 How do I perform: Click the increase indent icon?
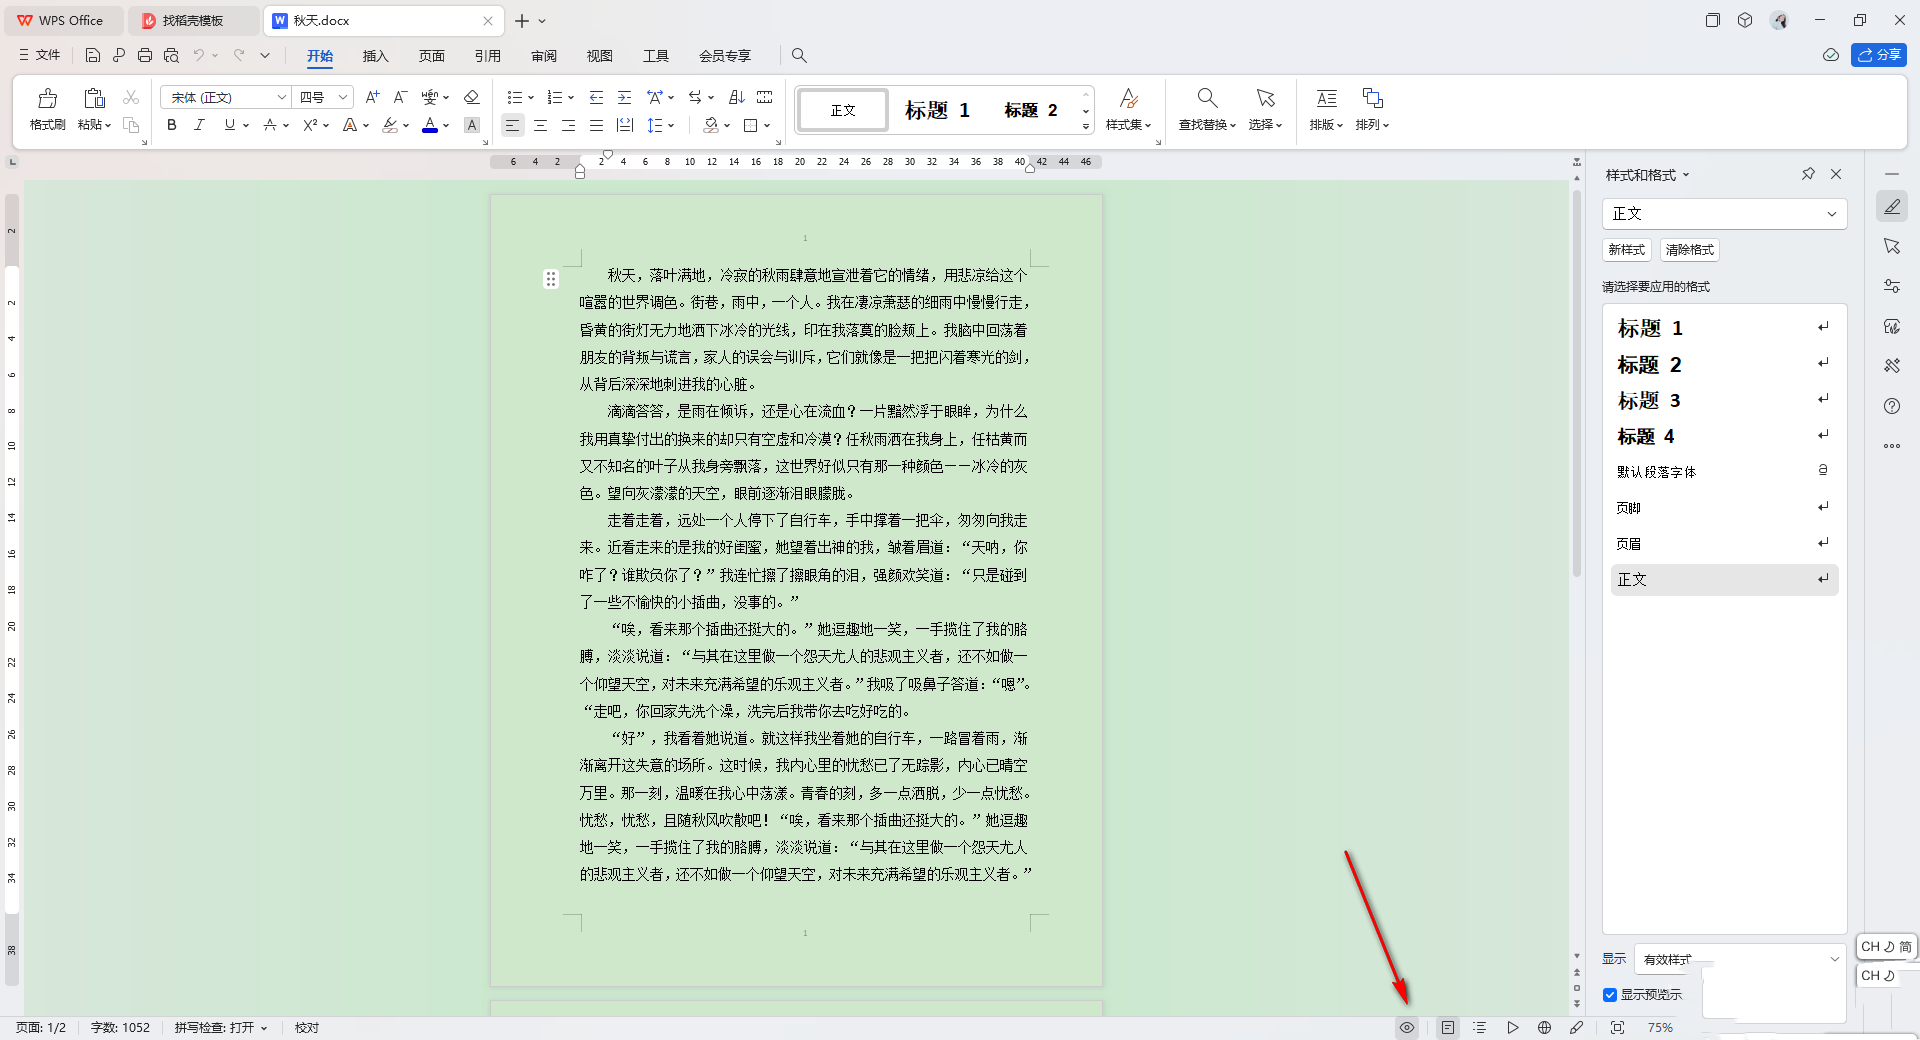(x=625, y=97)
